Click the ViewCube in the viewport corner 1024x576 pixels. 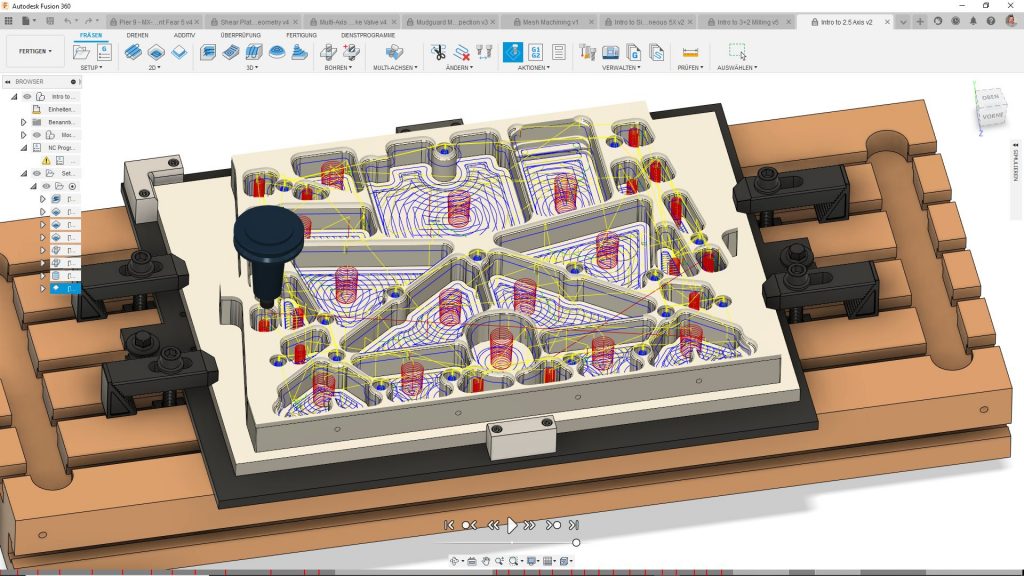pos(989,106)
